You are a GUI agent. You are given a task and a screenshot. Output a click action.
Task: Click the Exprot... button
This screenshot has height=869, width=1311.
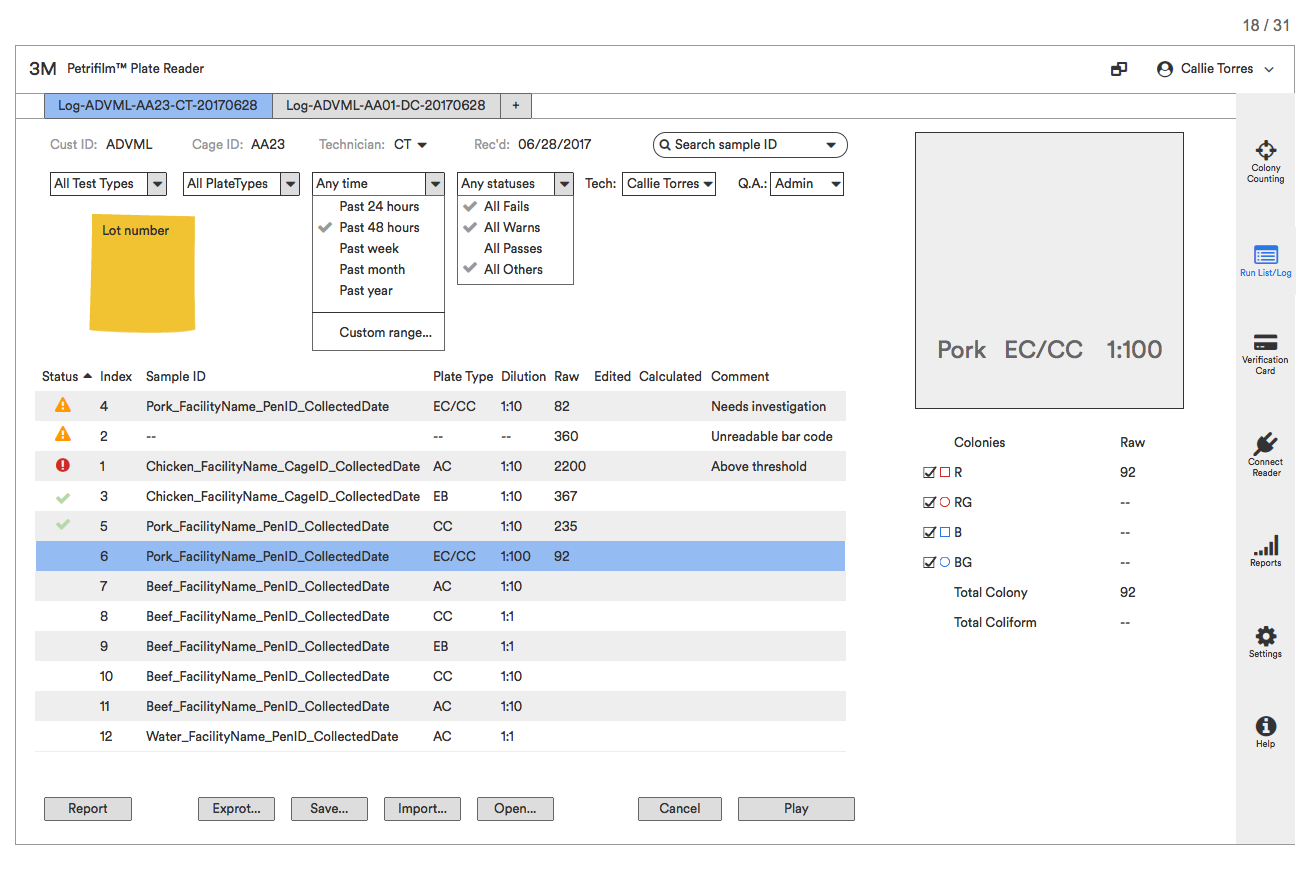(236, 809)
